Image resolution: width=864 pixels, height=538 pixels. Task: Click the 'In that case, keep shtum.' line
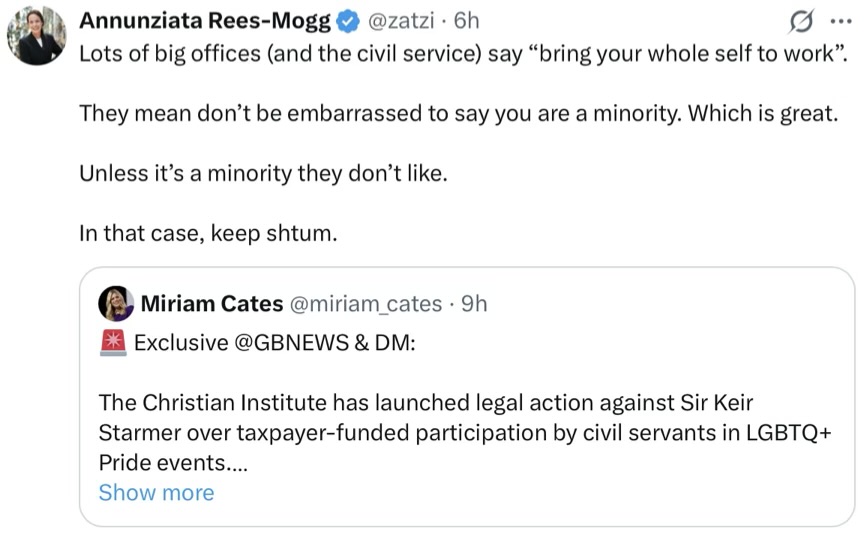[x=210, y=233]
